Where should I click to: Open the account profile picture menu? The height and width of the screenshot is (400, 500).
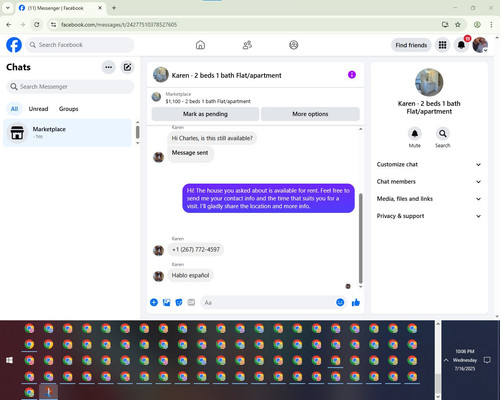point(480,45)
